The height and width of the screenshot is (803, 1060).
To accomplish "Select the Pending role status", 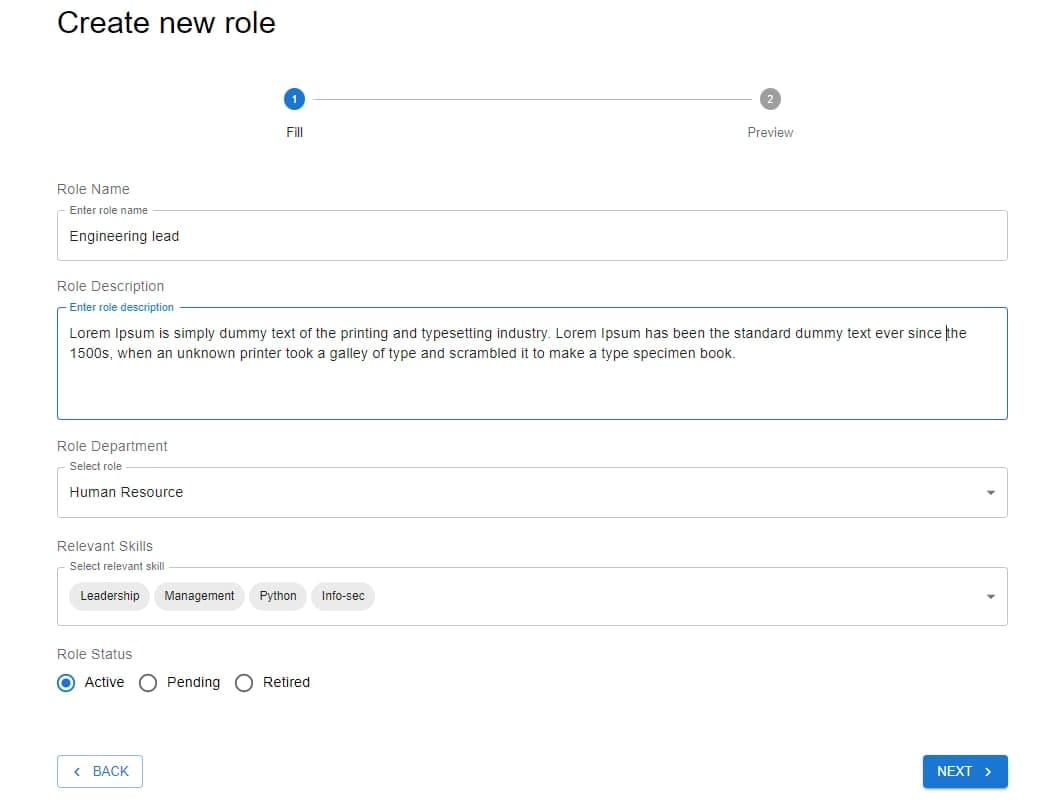I will pyautogui.click(x=148, y=683).
